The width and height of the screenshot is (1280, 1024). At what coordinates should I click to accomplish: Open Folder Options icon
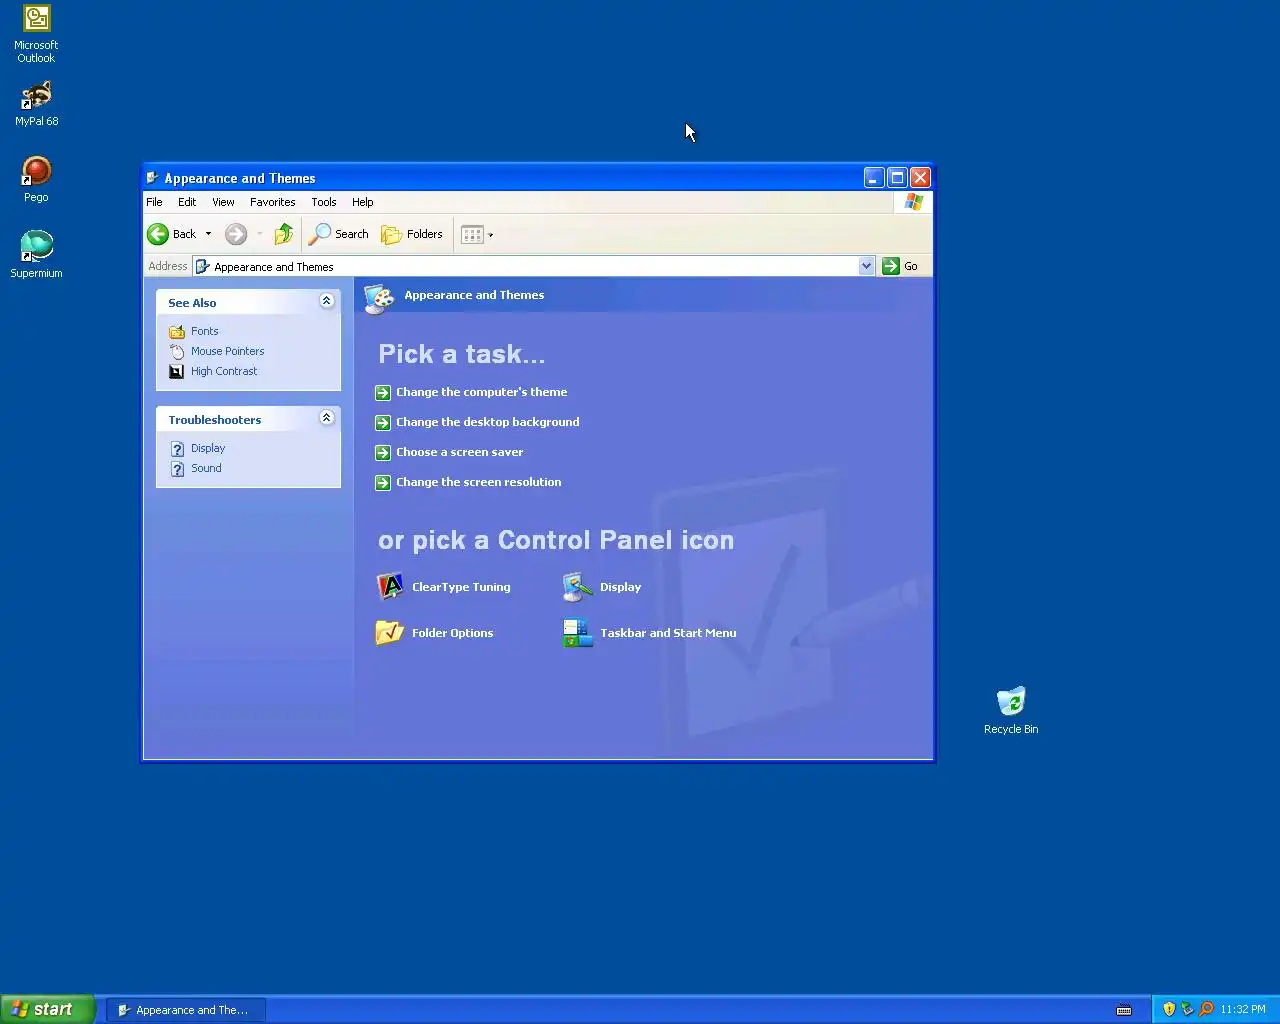tap(434, 633)
